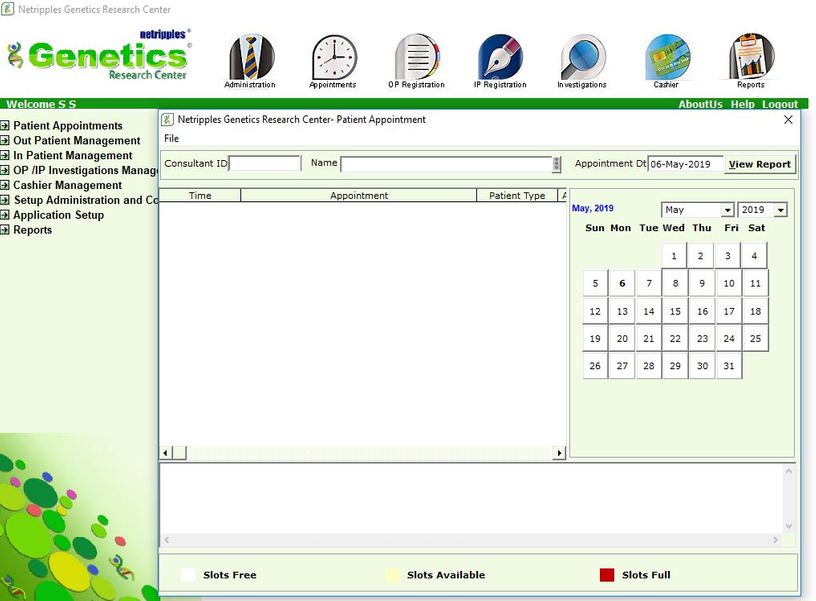816x601 pixels.
Task: Open the Reports clipboard icon
Action: [751, 57]
